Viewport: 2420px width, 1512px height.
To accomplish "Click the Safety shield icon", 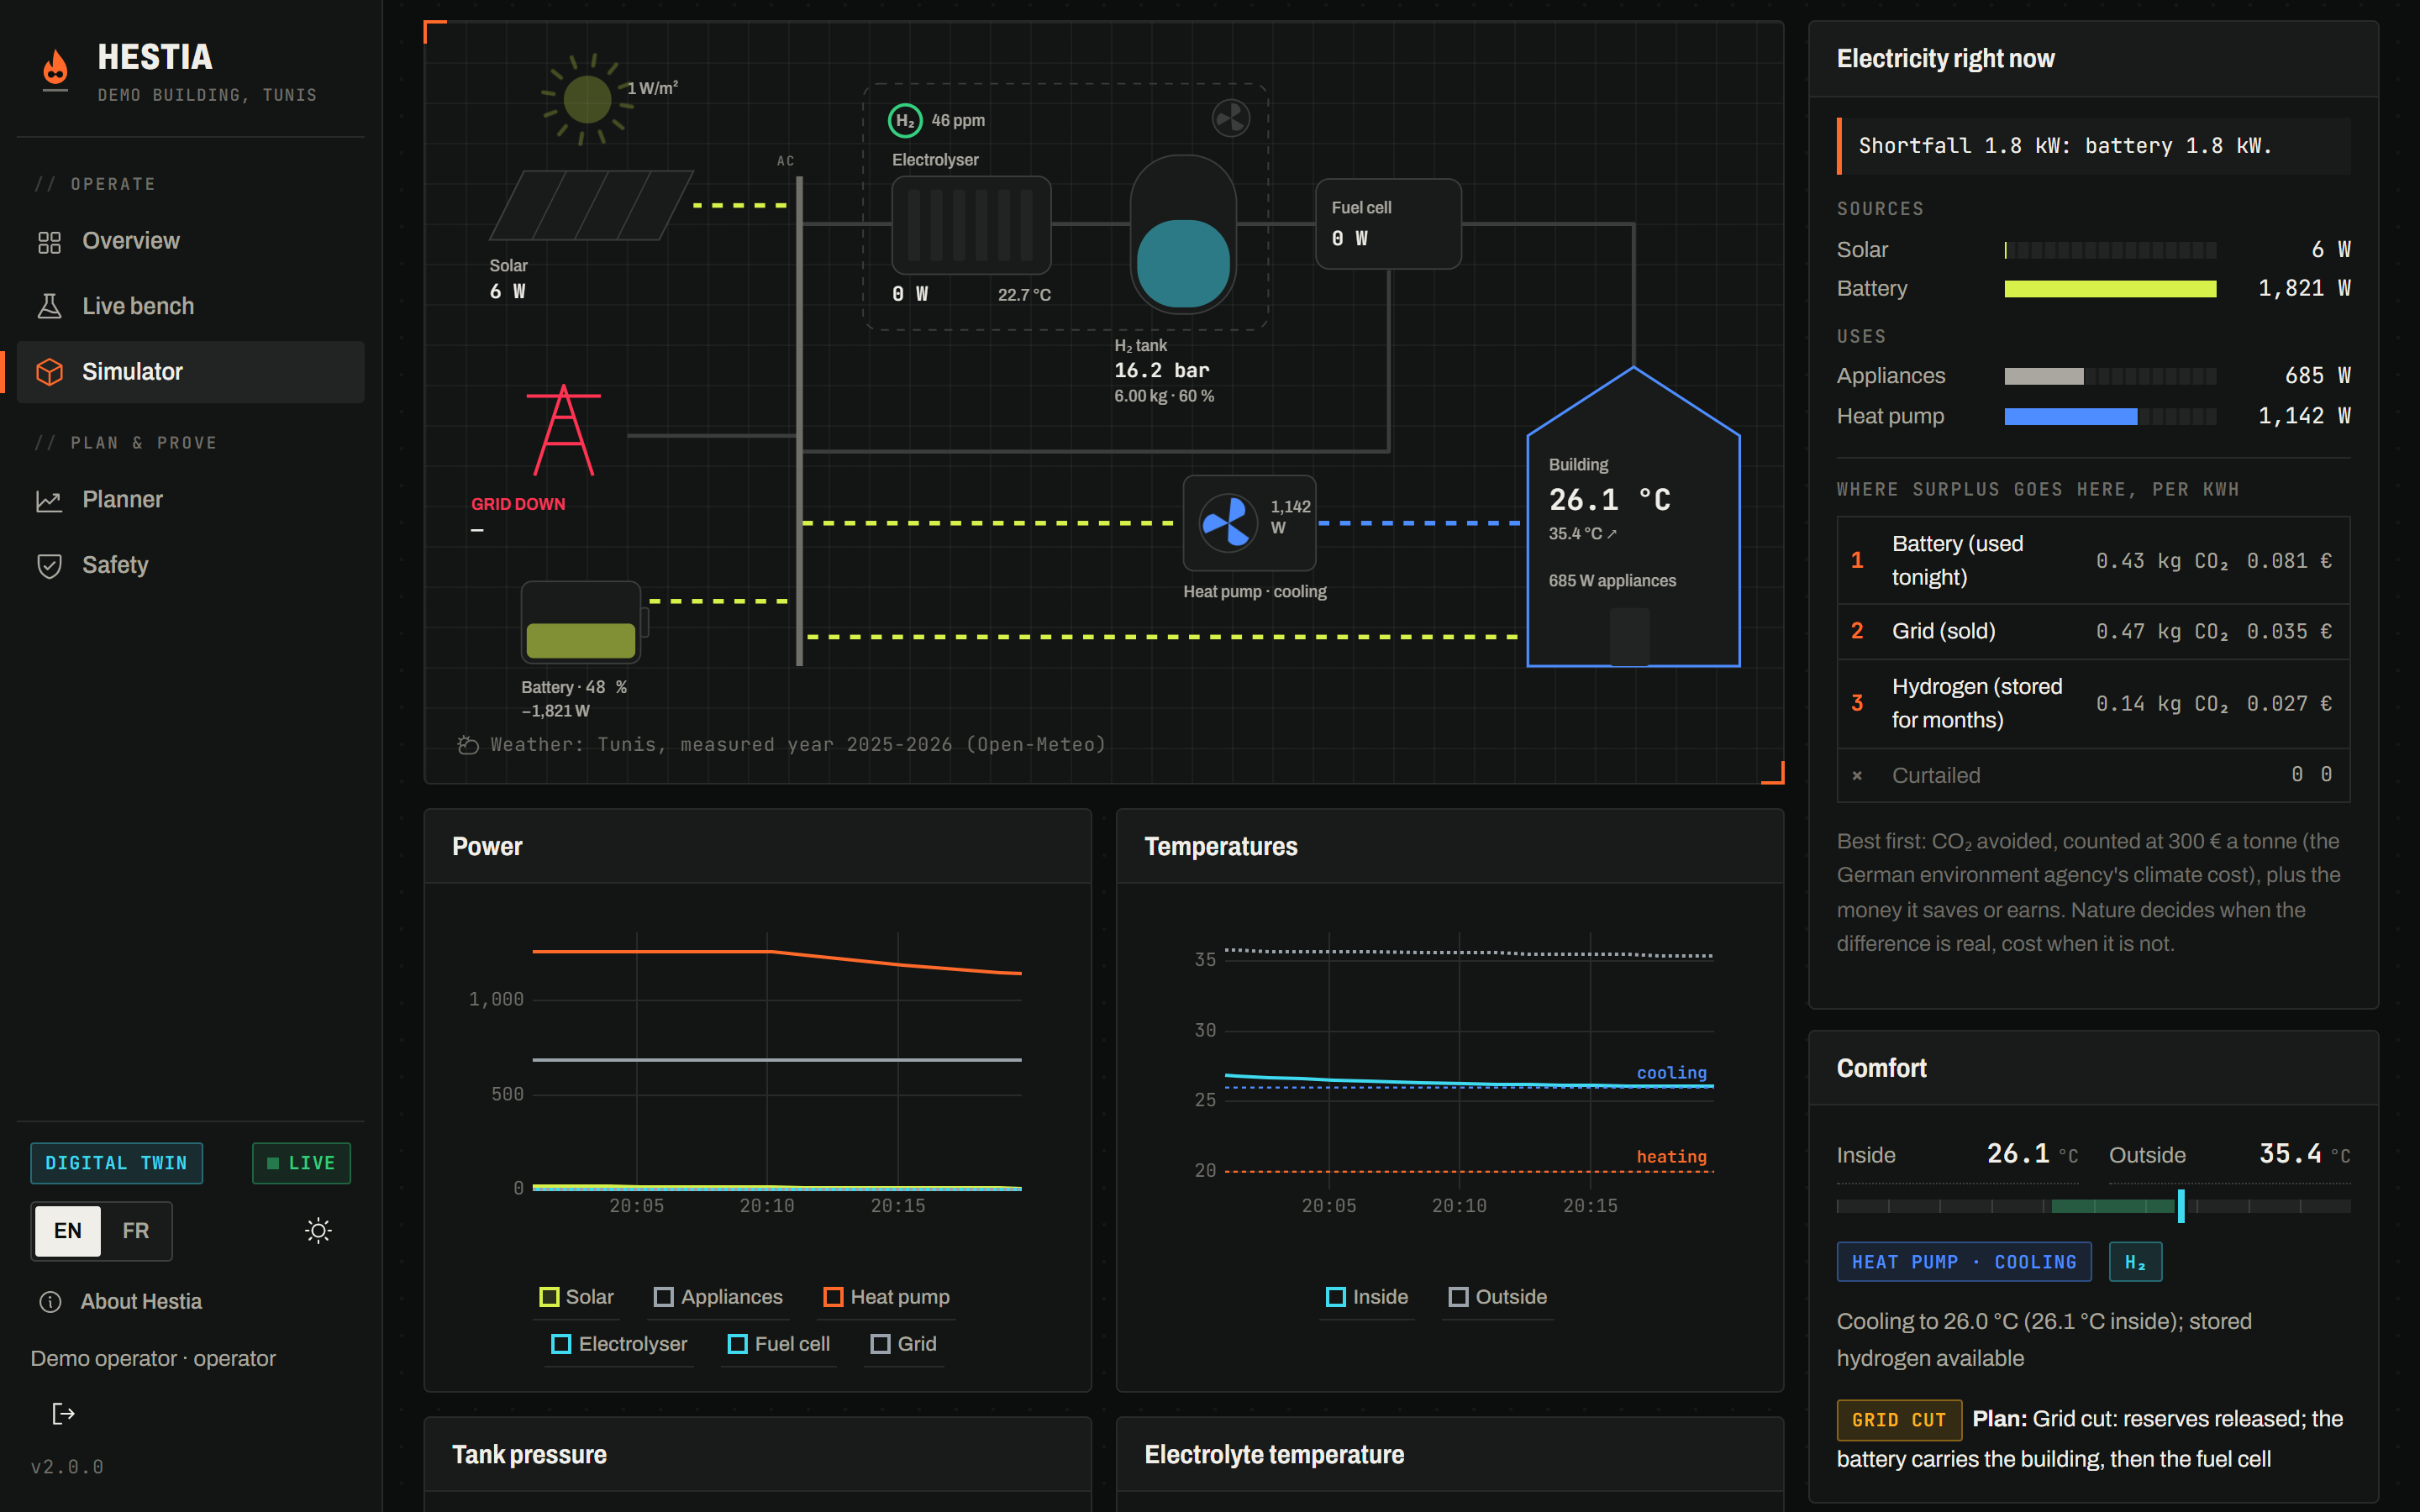I will coord(49,566).
